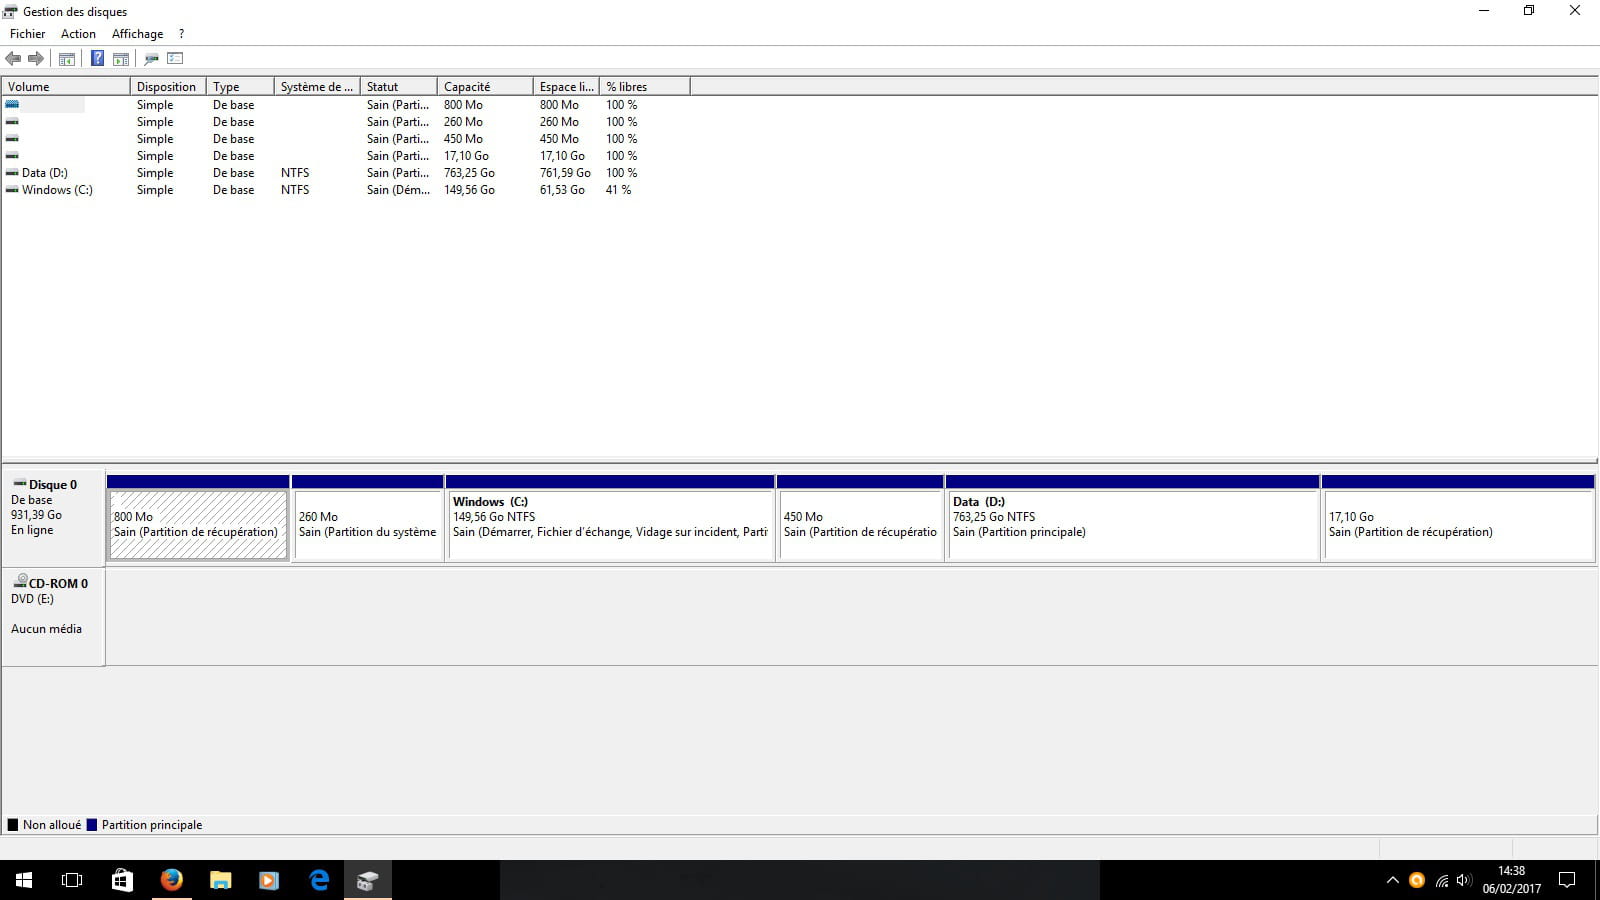1600x900 pixels.
Task: Show hidden tray icons chevron
Action: click(1392, 880)
